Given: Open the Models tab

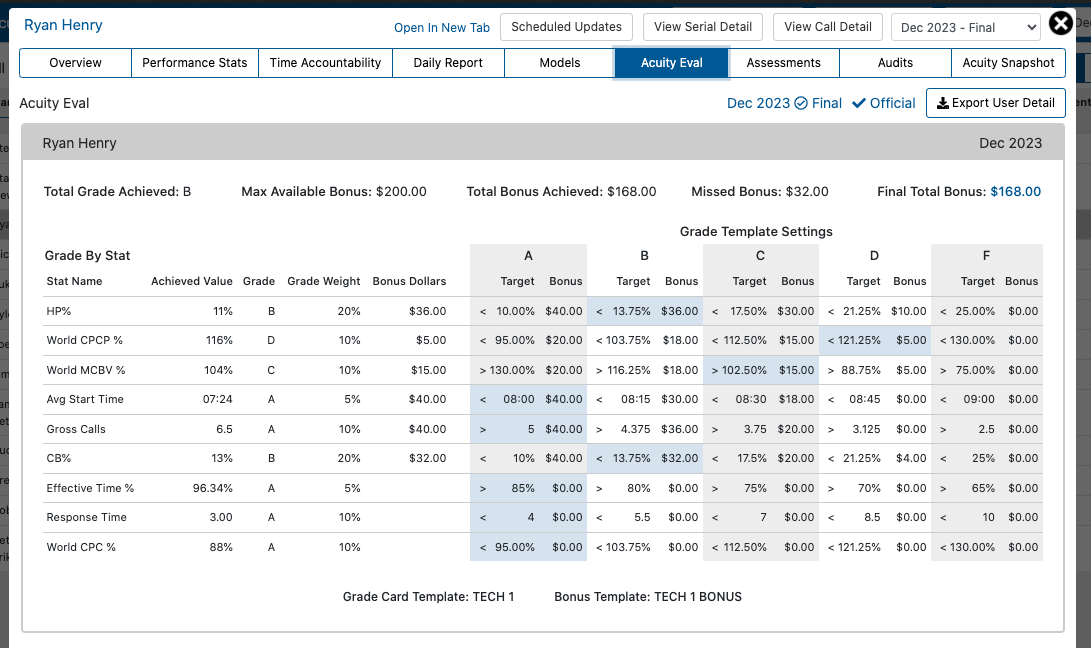Looking at the screenshot, I should coord(559,63).
